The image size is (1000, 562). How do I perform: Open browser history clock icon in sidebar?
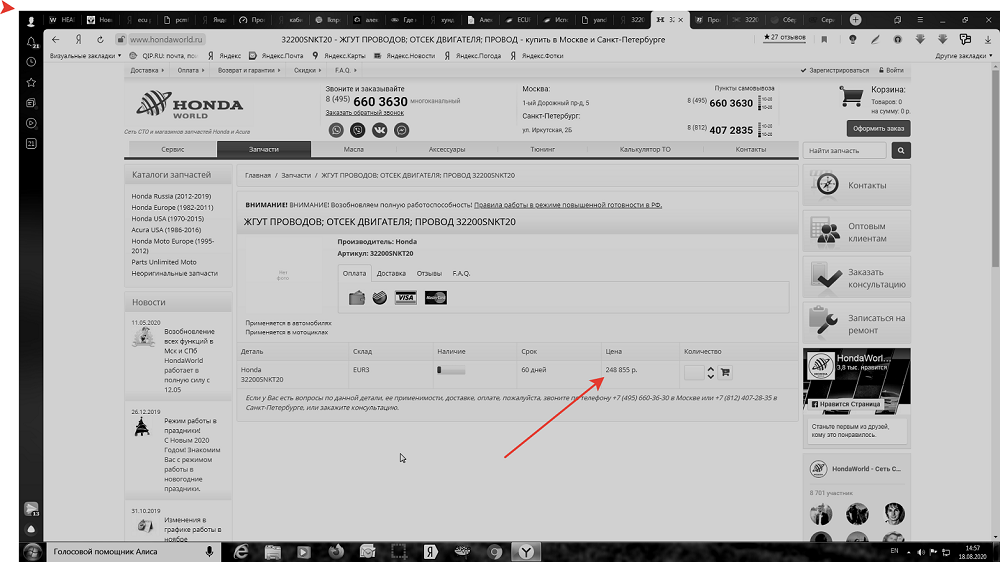(x=31, y=62)
